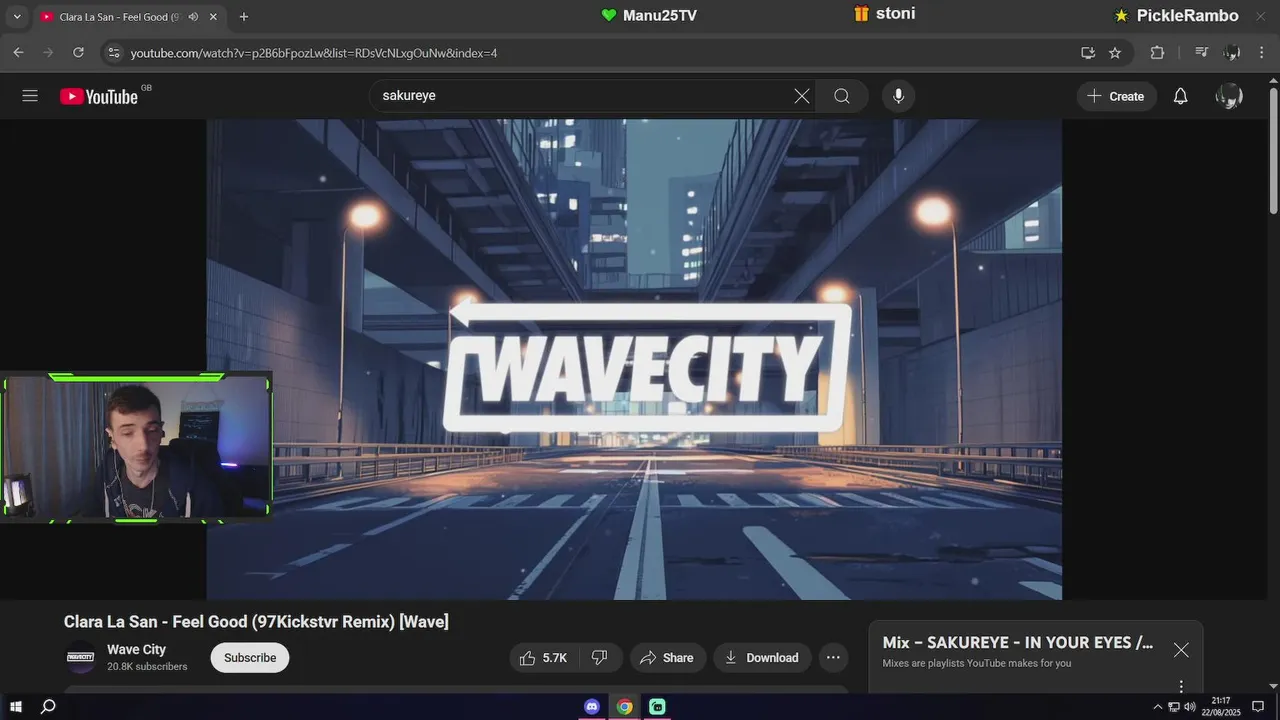Open the media controls icon in the toolbar
Viewport: 1280px width, 720px height.
(1202, 53)
